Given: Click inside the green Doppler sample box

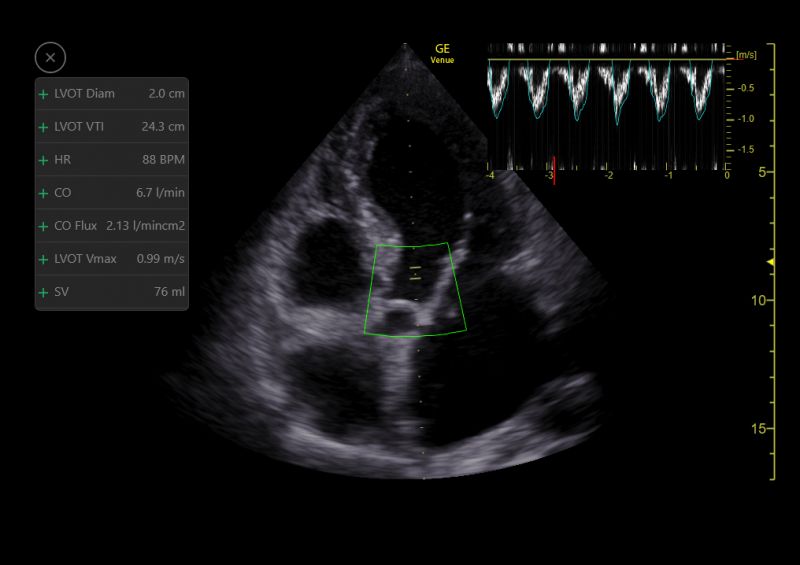Looking at the screenshot, I should (x=415, y=289).
